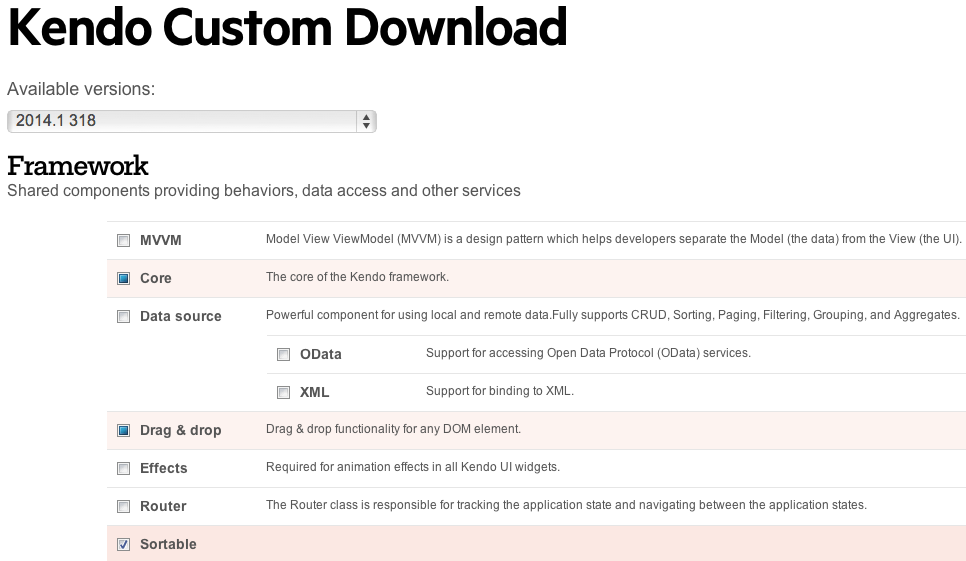Viewport: 966px width, 561px height.
Task: Select the Sortable label
Action: pyautogui.click(x=168, y=544)
